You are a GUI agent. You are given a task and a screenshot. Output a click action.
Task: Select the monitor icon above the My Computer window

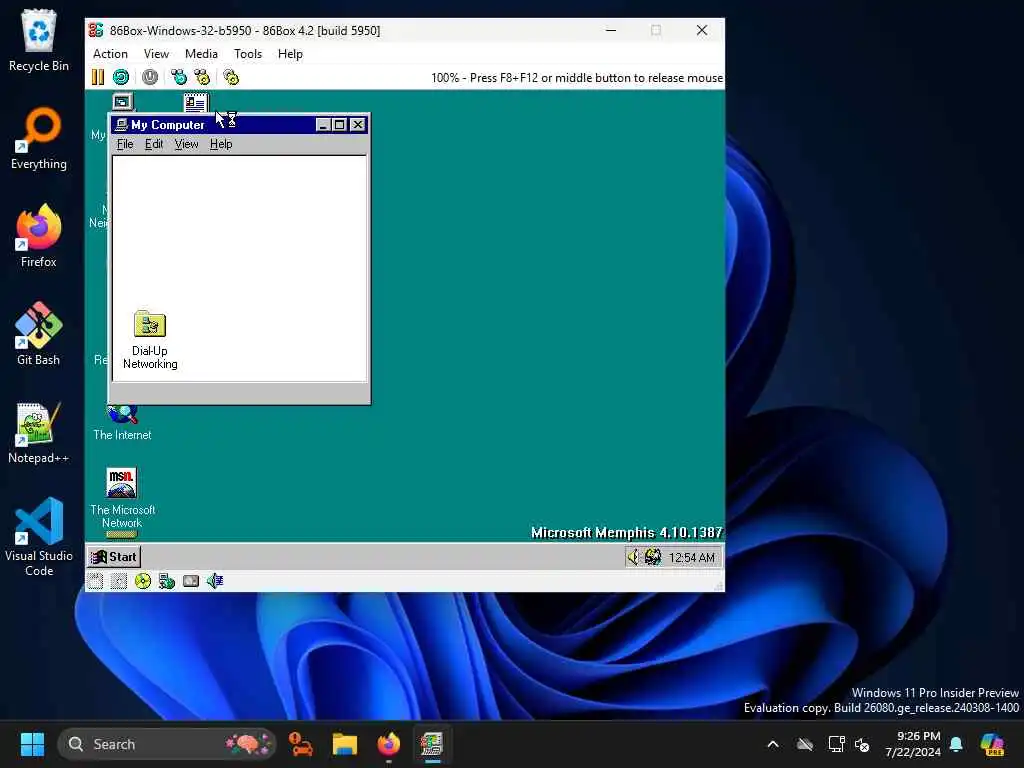pyautogui.click(x=122, y=102)
